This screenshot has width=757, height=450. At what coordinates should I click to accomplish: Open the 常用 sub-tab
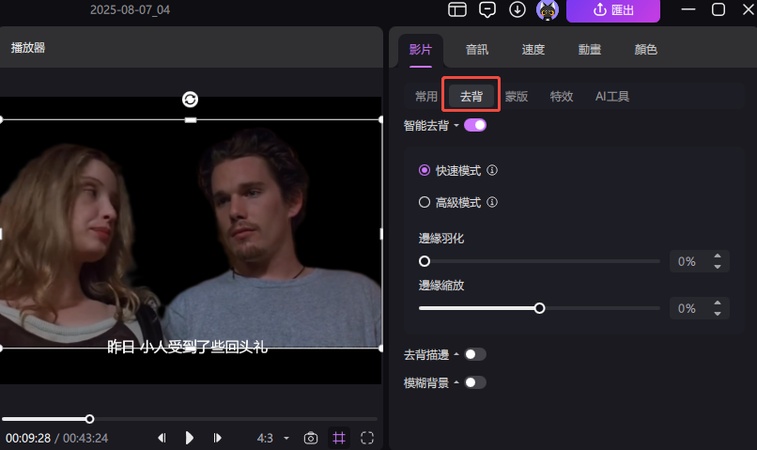coord(426,97)
